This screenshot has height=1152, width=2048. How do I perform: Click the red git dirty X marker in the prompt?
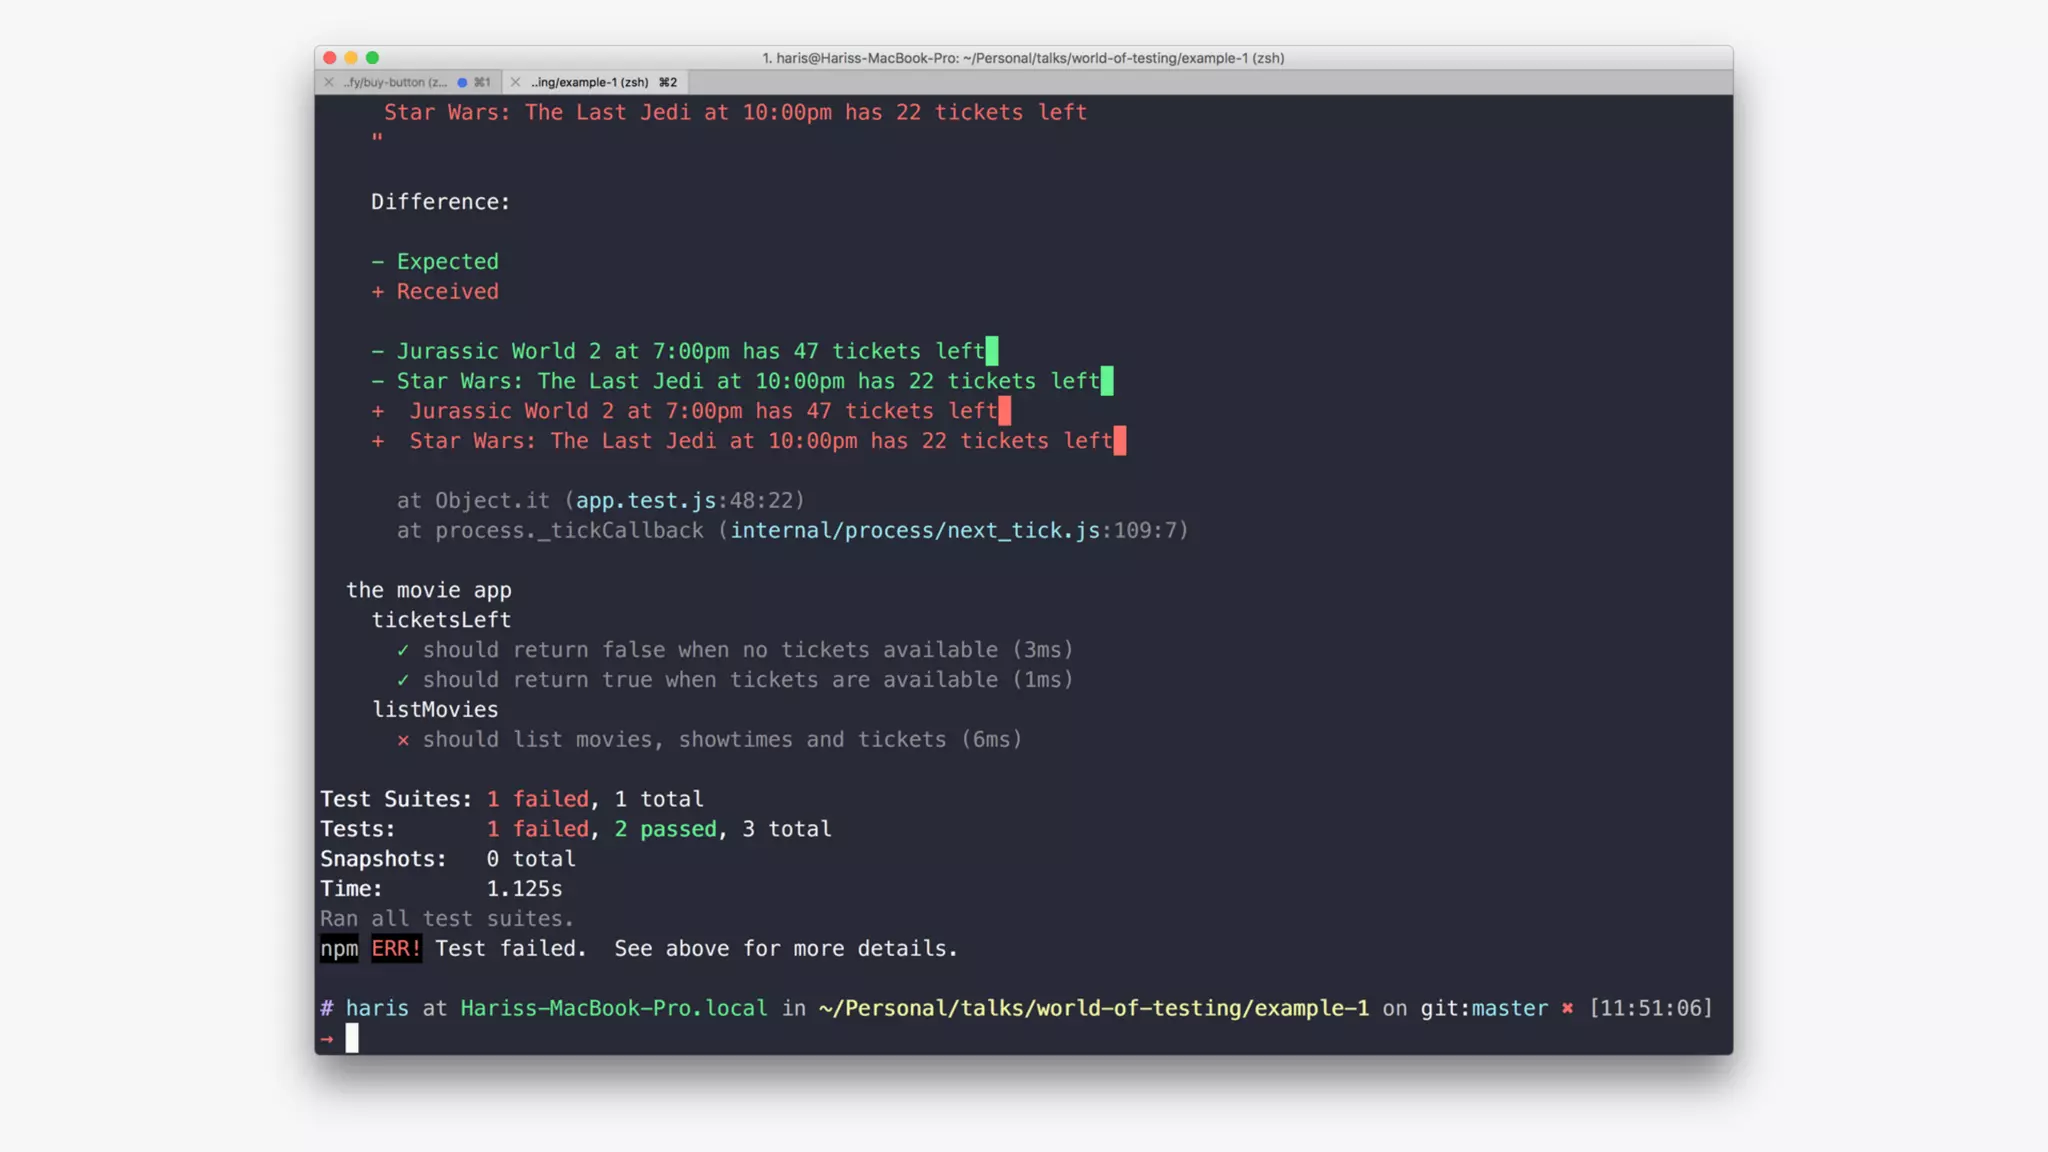[1567, 1008]
